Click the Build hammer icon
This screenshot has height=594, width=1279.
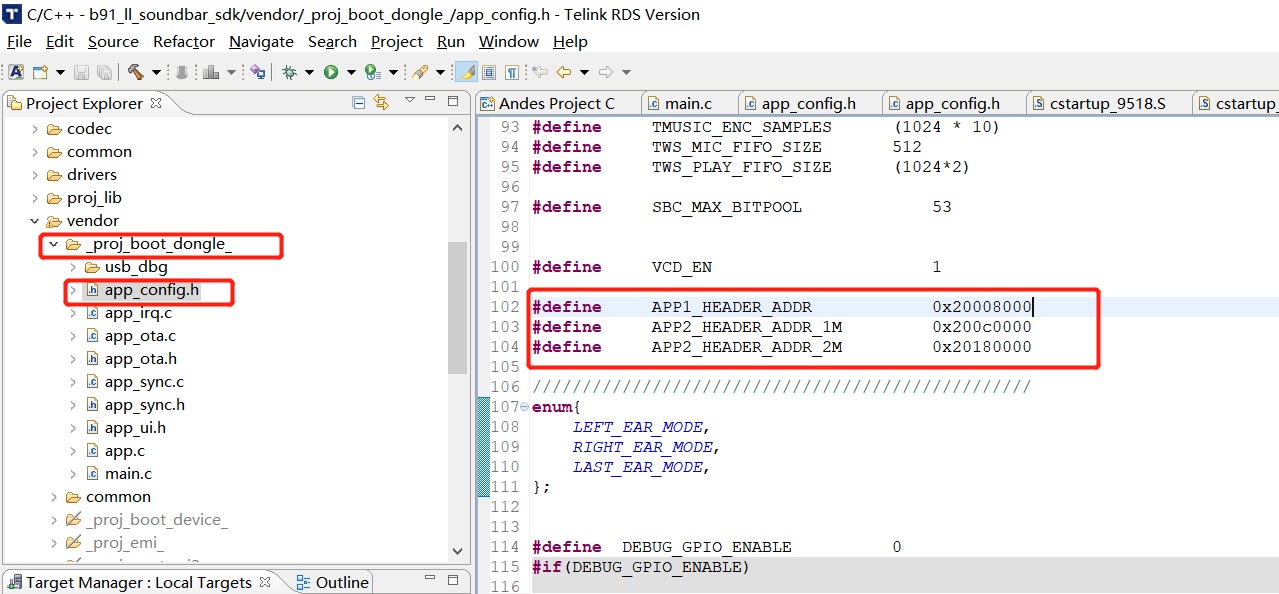tap(134, 72)
